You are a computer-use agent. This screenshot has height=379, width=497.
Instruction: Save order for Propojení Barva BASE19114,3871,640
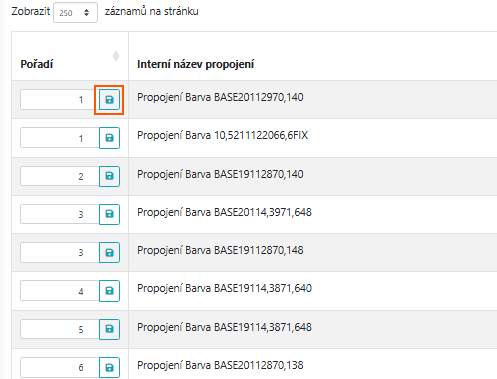109,291
